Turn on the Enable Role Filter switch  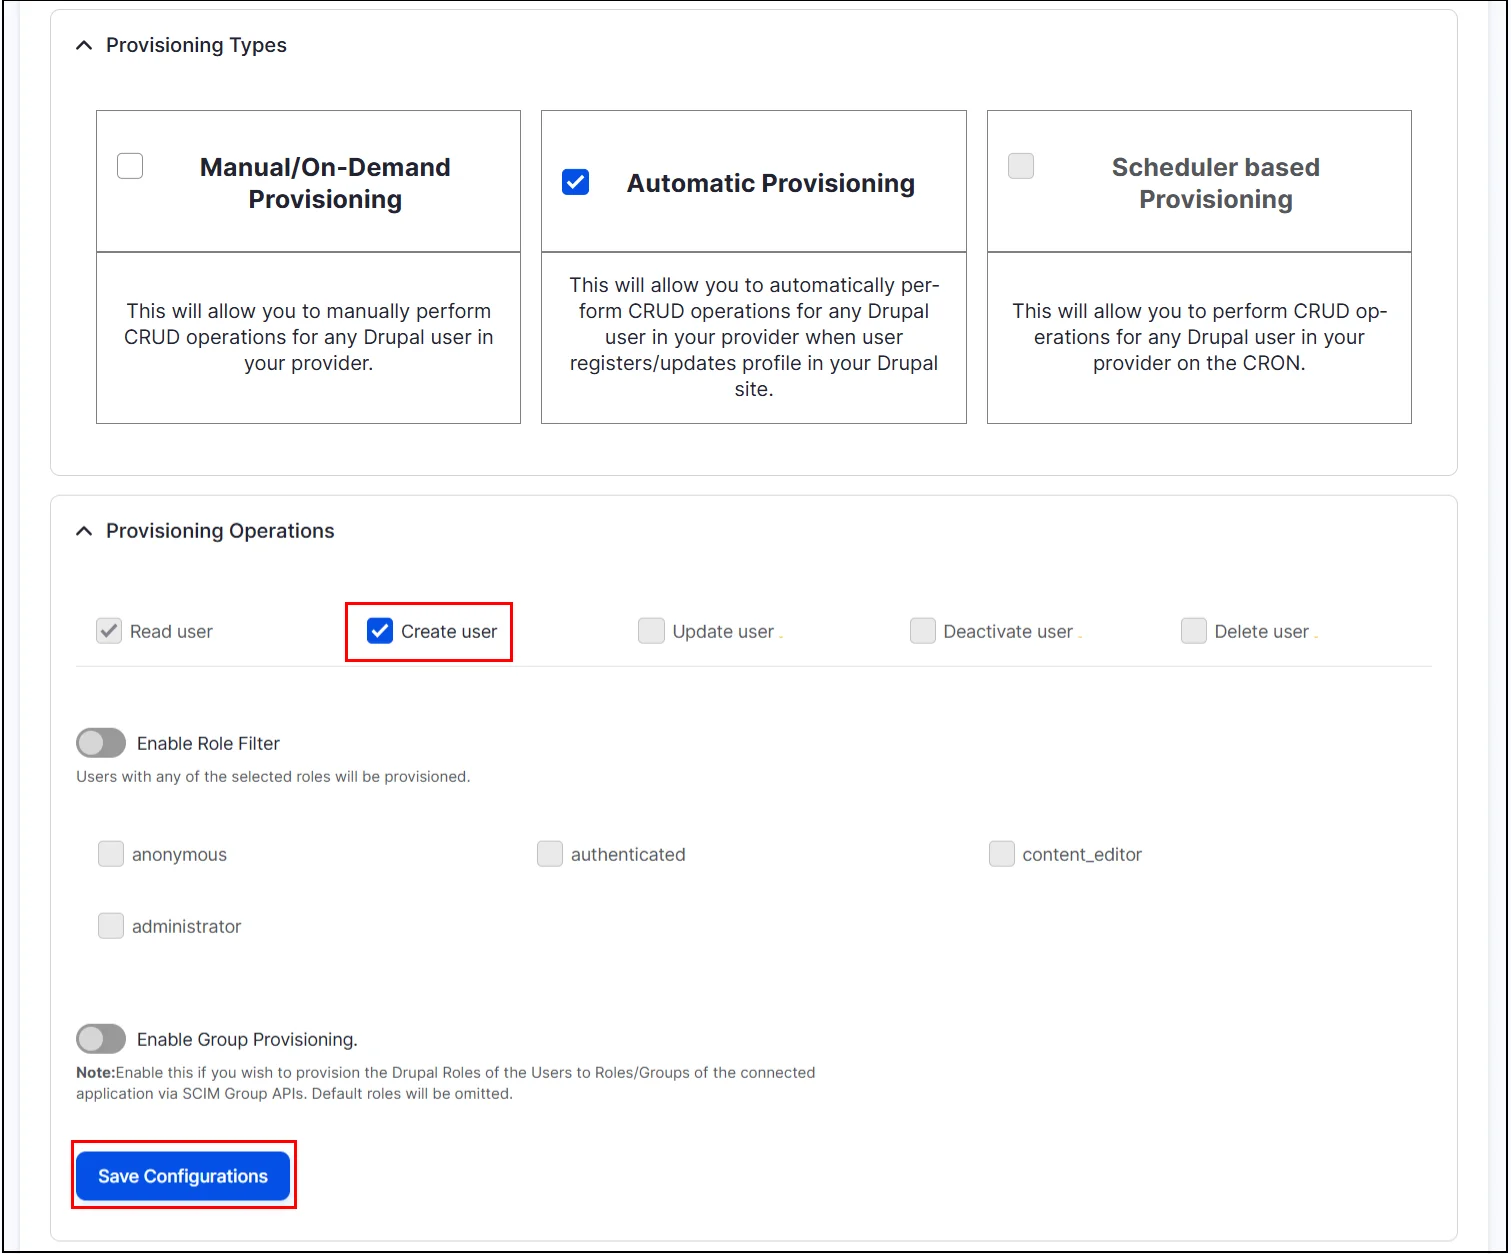pos(101,743)
